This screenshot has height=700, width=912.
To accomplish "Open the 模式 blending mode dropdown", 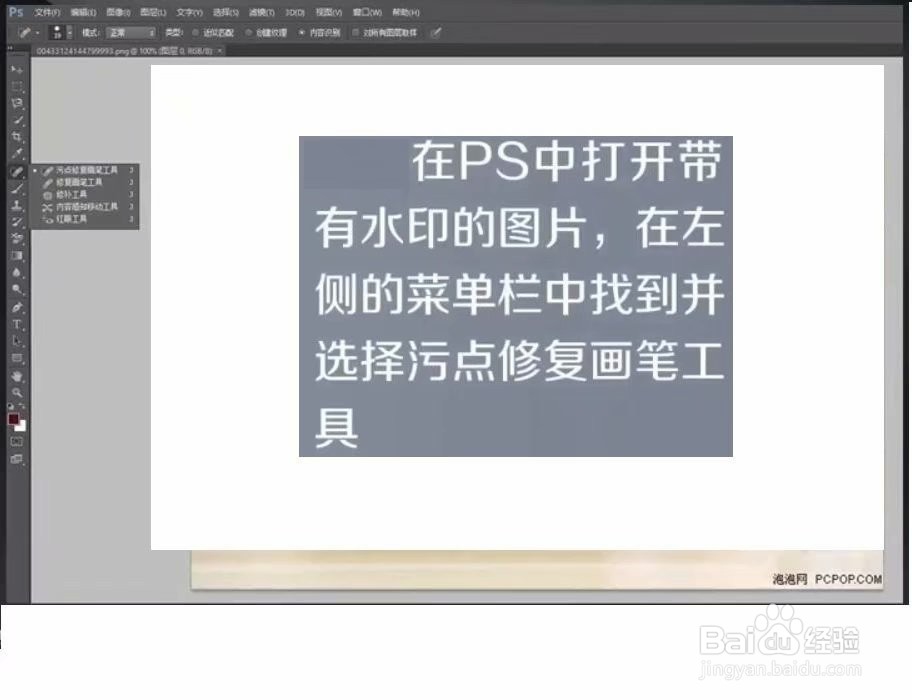I will 130,32.
